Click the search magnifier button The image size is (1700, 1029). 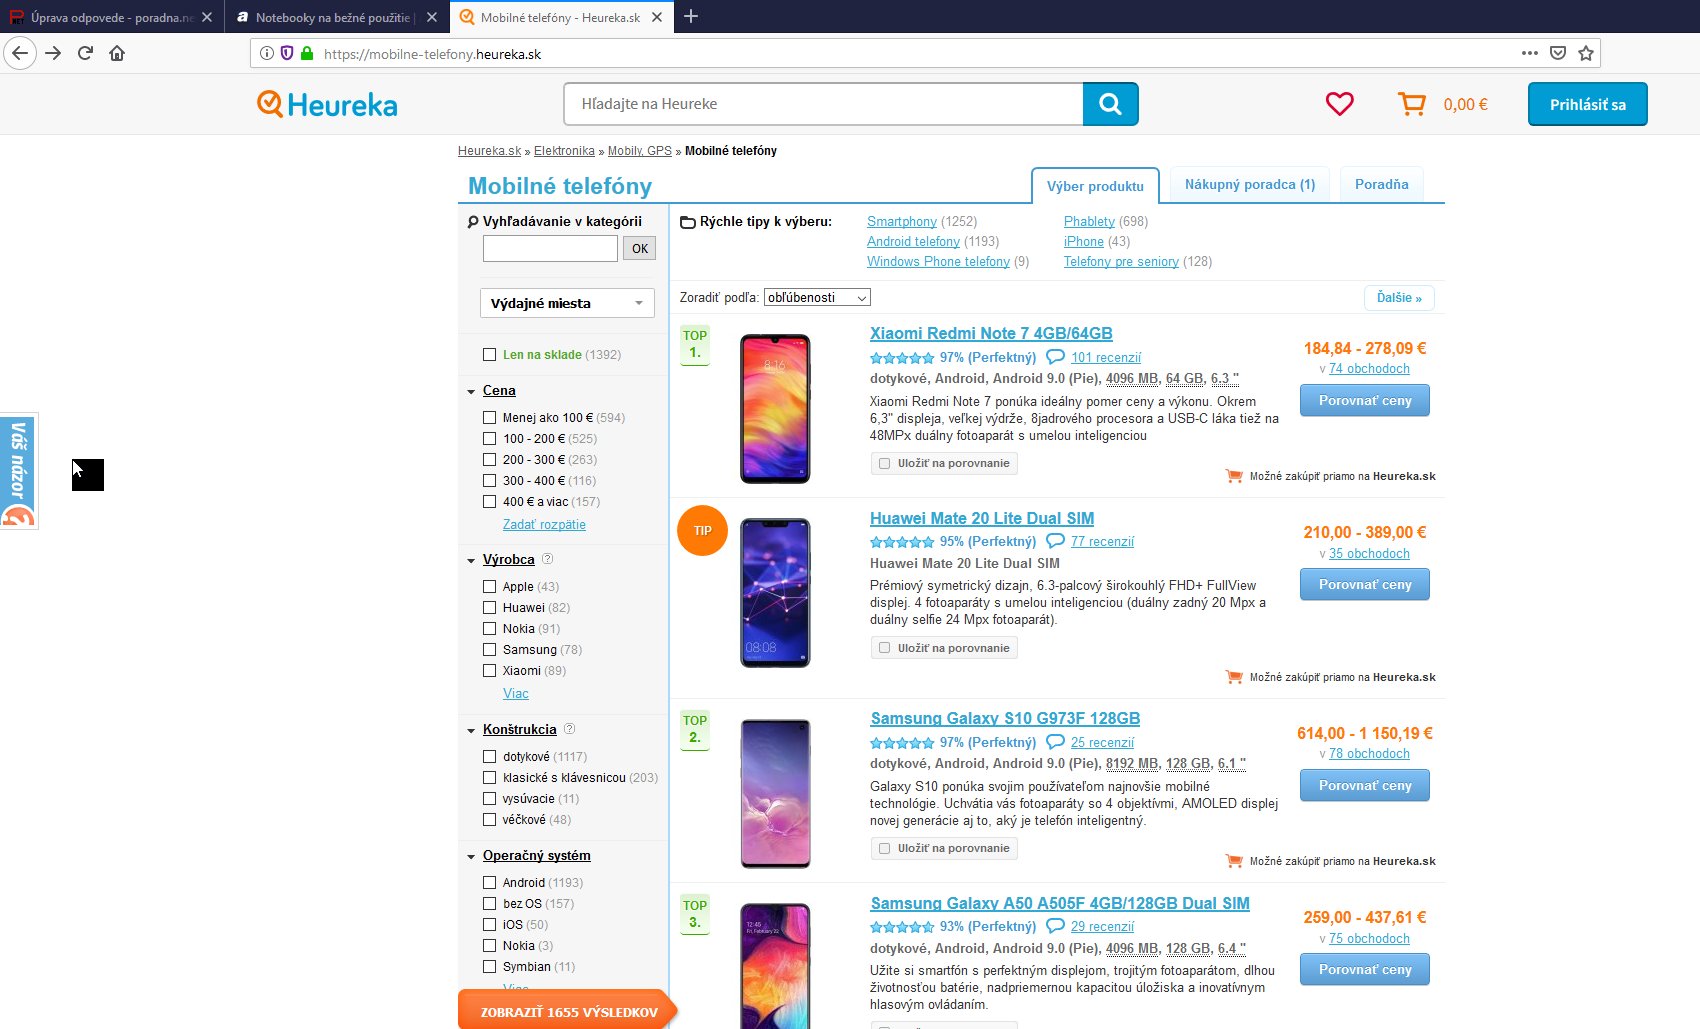1110,104
